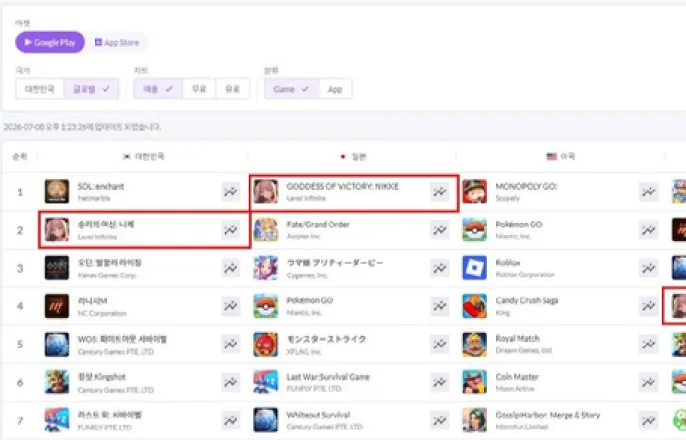Screen dimensions: 686x440
Task: Open trend chart for Whiteout Survival
Action: pos(440,420)
